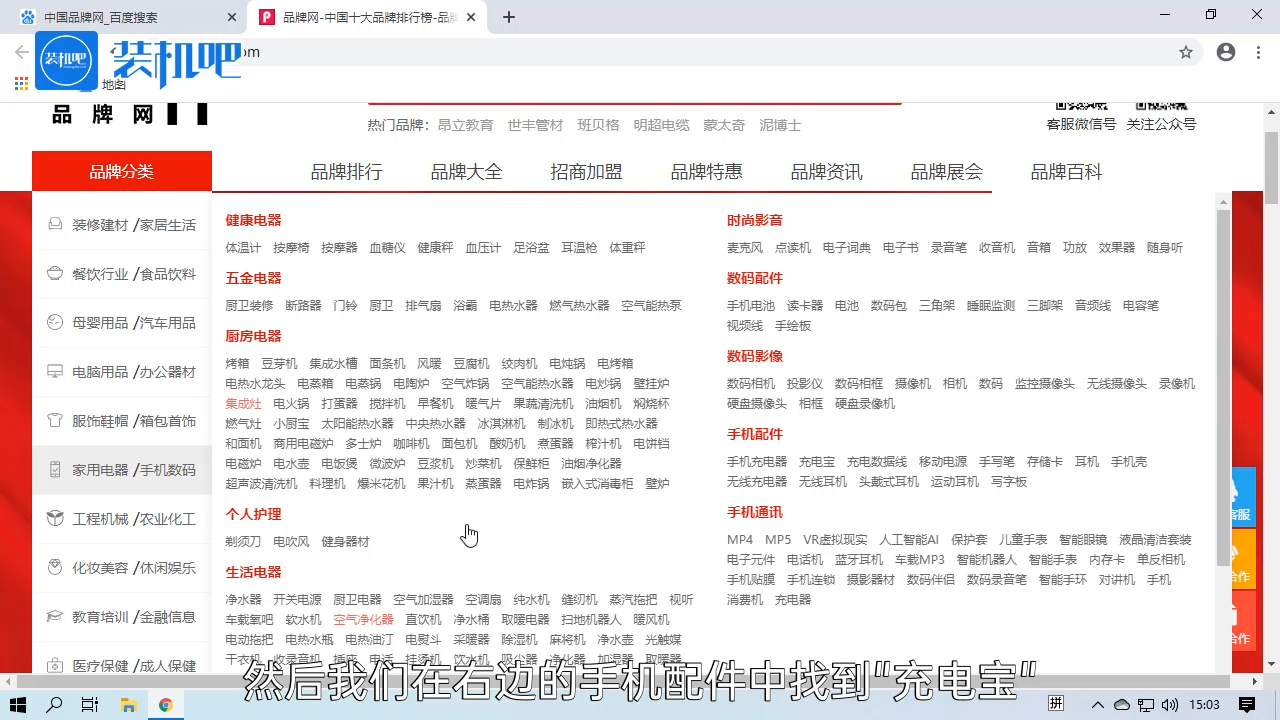Click the back navigation arrow
Image resolution: width=1280 pixels, height=720 pixels.
(x=20, y=52)
